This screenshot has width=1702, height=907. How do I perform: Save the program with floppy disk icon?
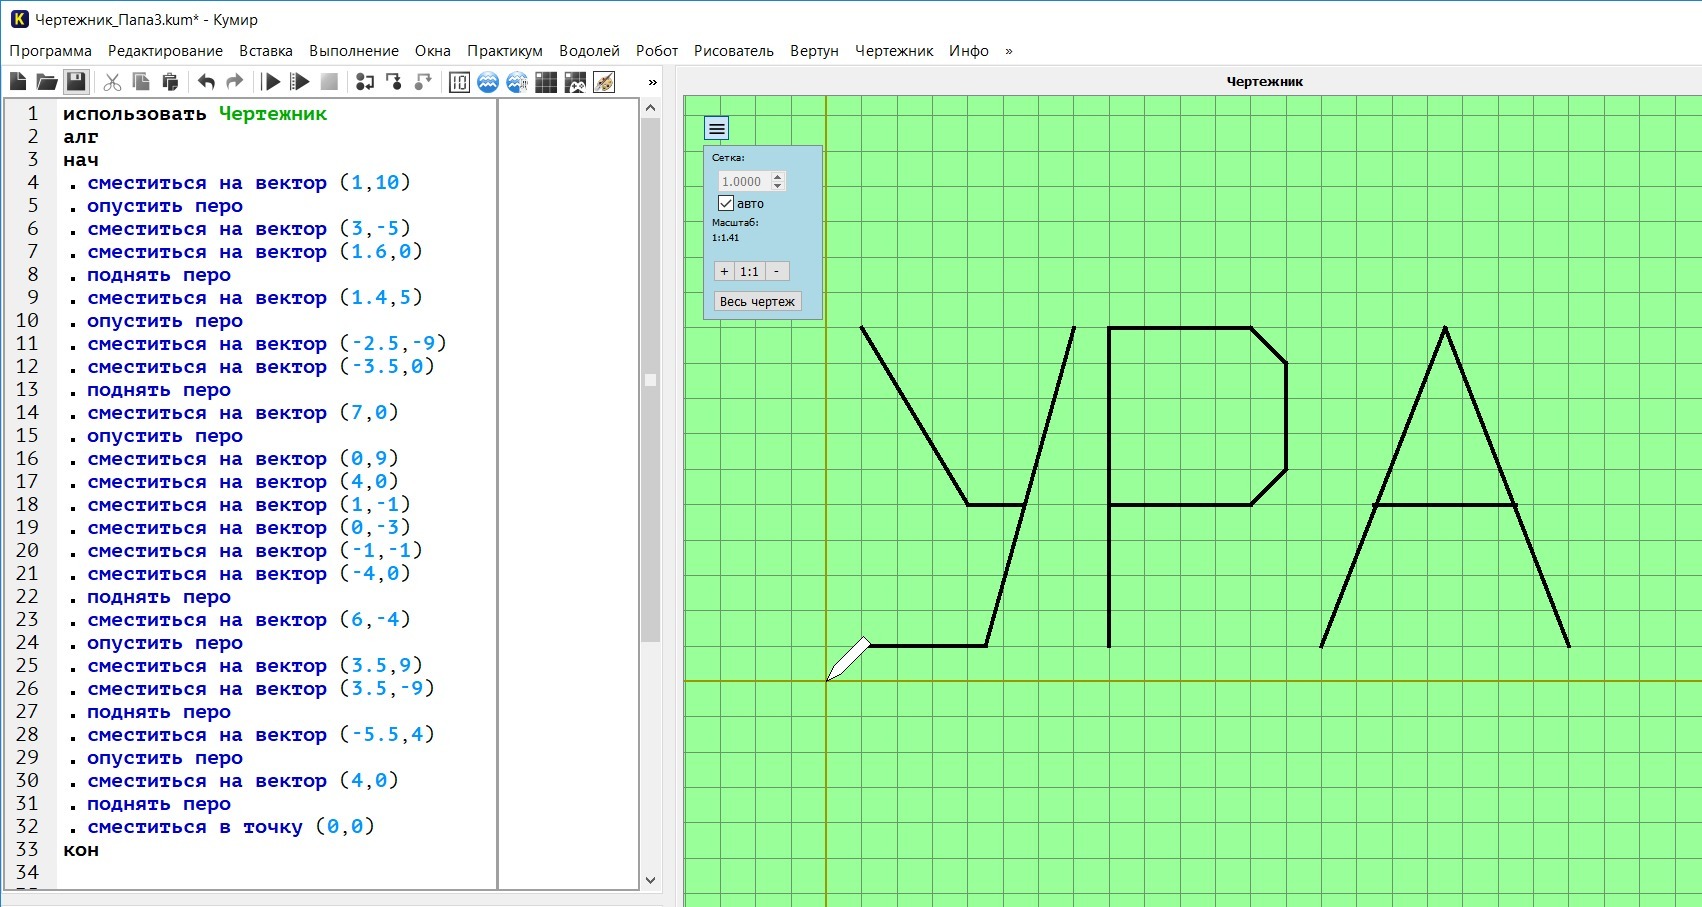click(76, 82)
